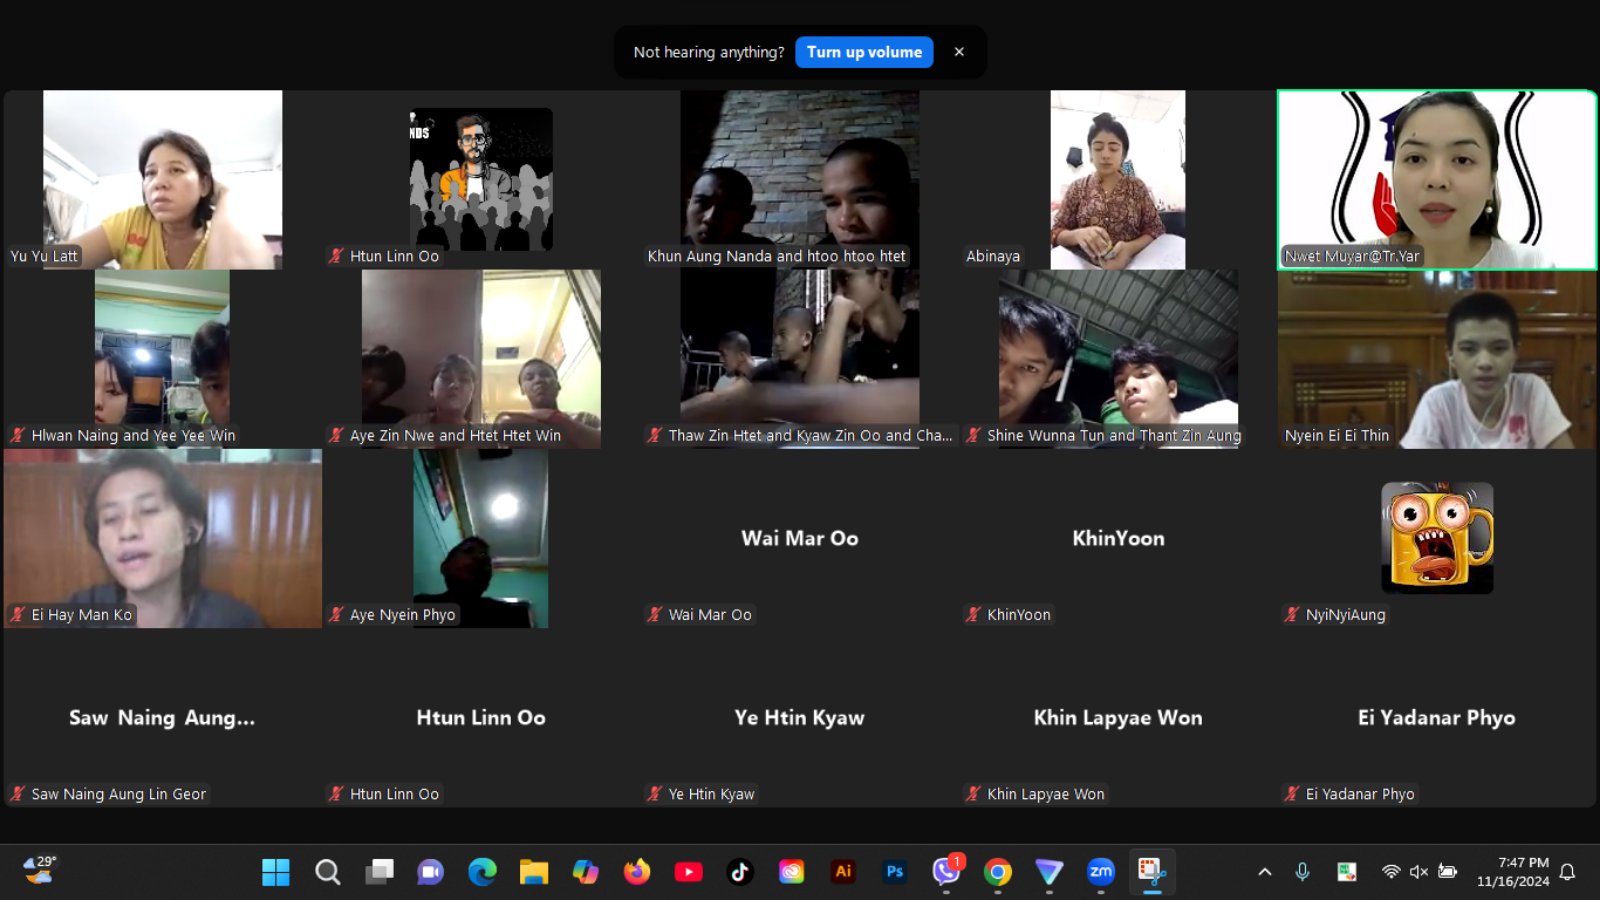The height and width of the screenshot is (900, 1600).
Task: Open Task View on the taskbar
Action: click(x=379, y=872)
